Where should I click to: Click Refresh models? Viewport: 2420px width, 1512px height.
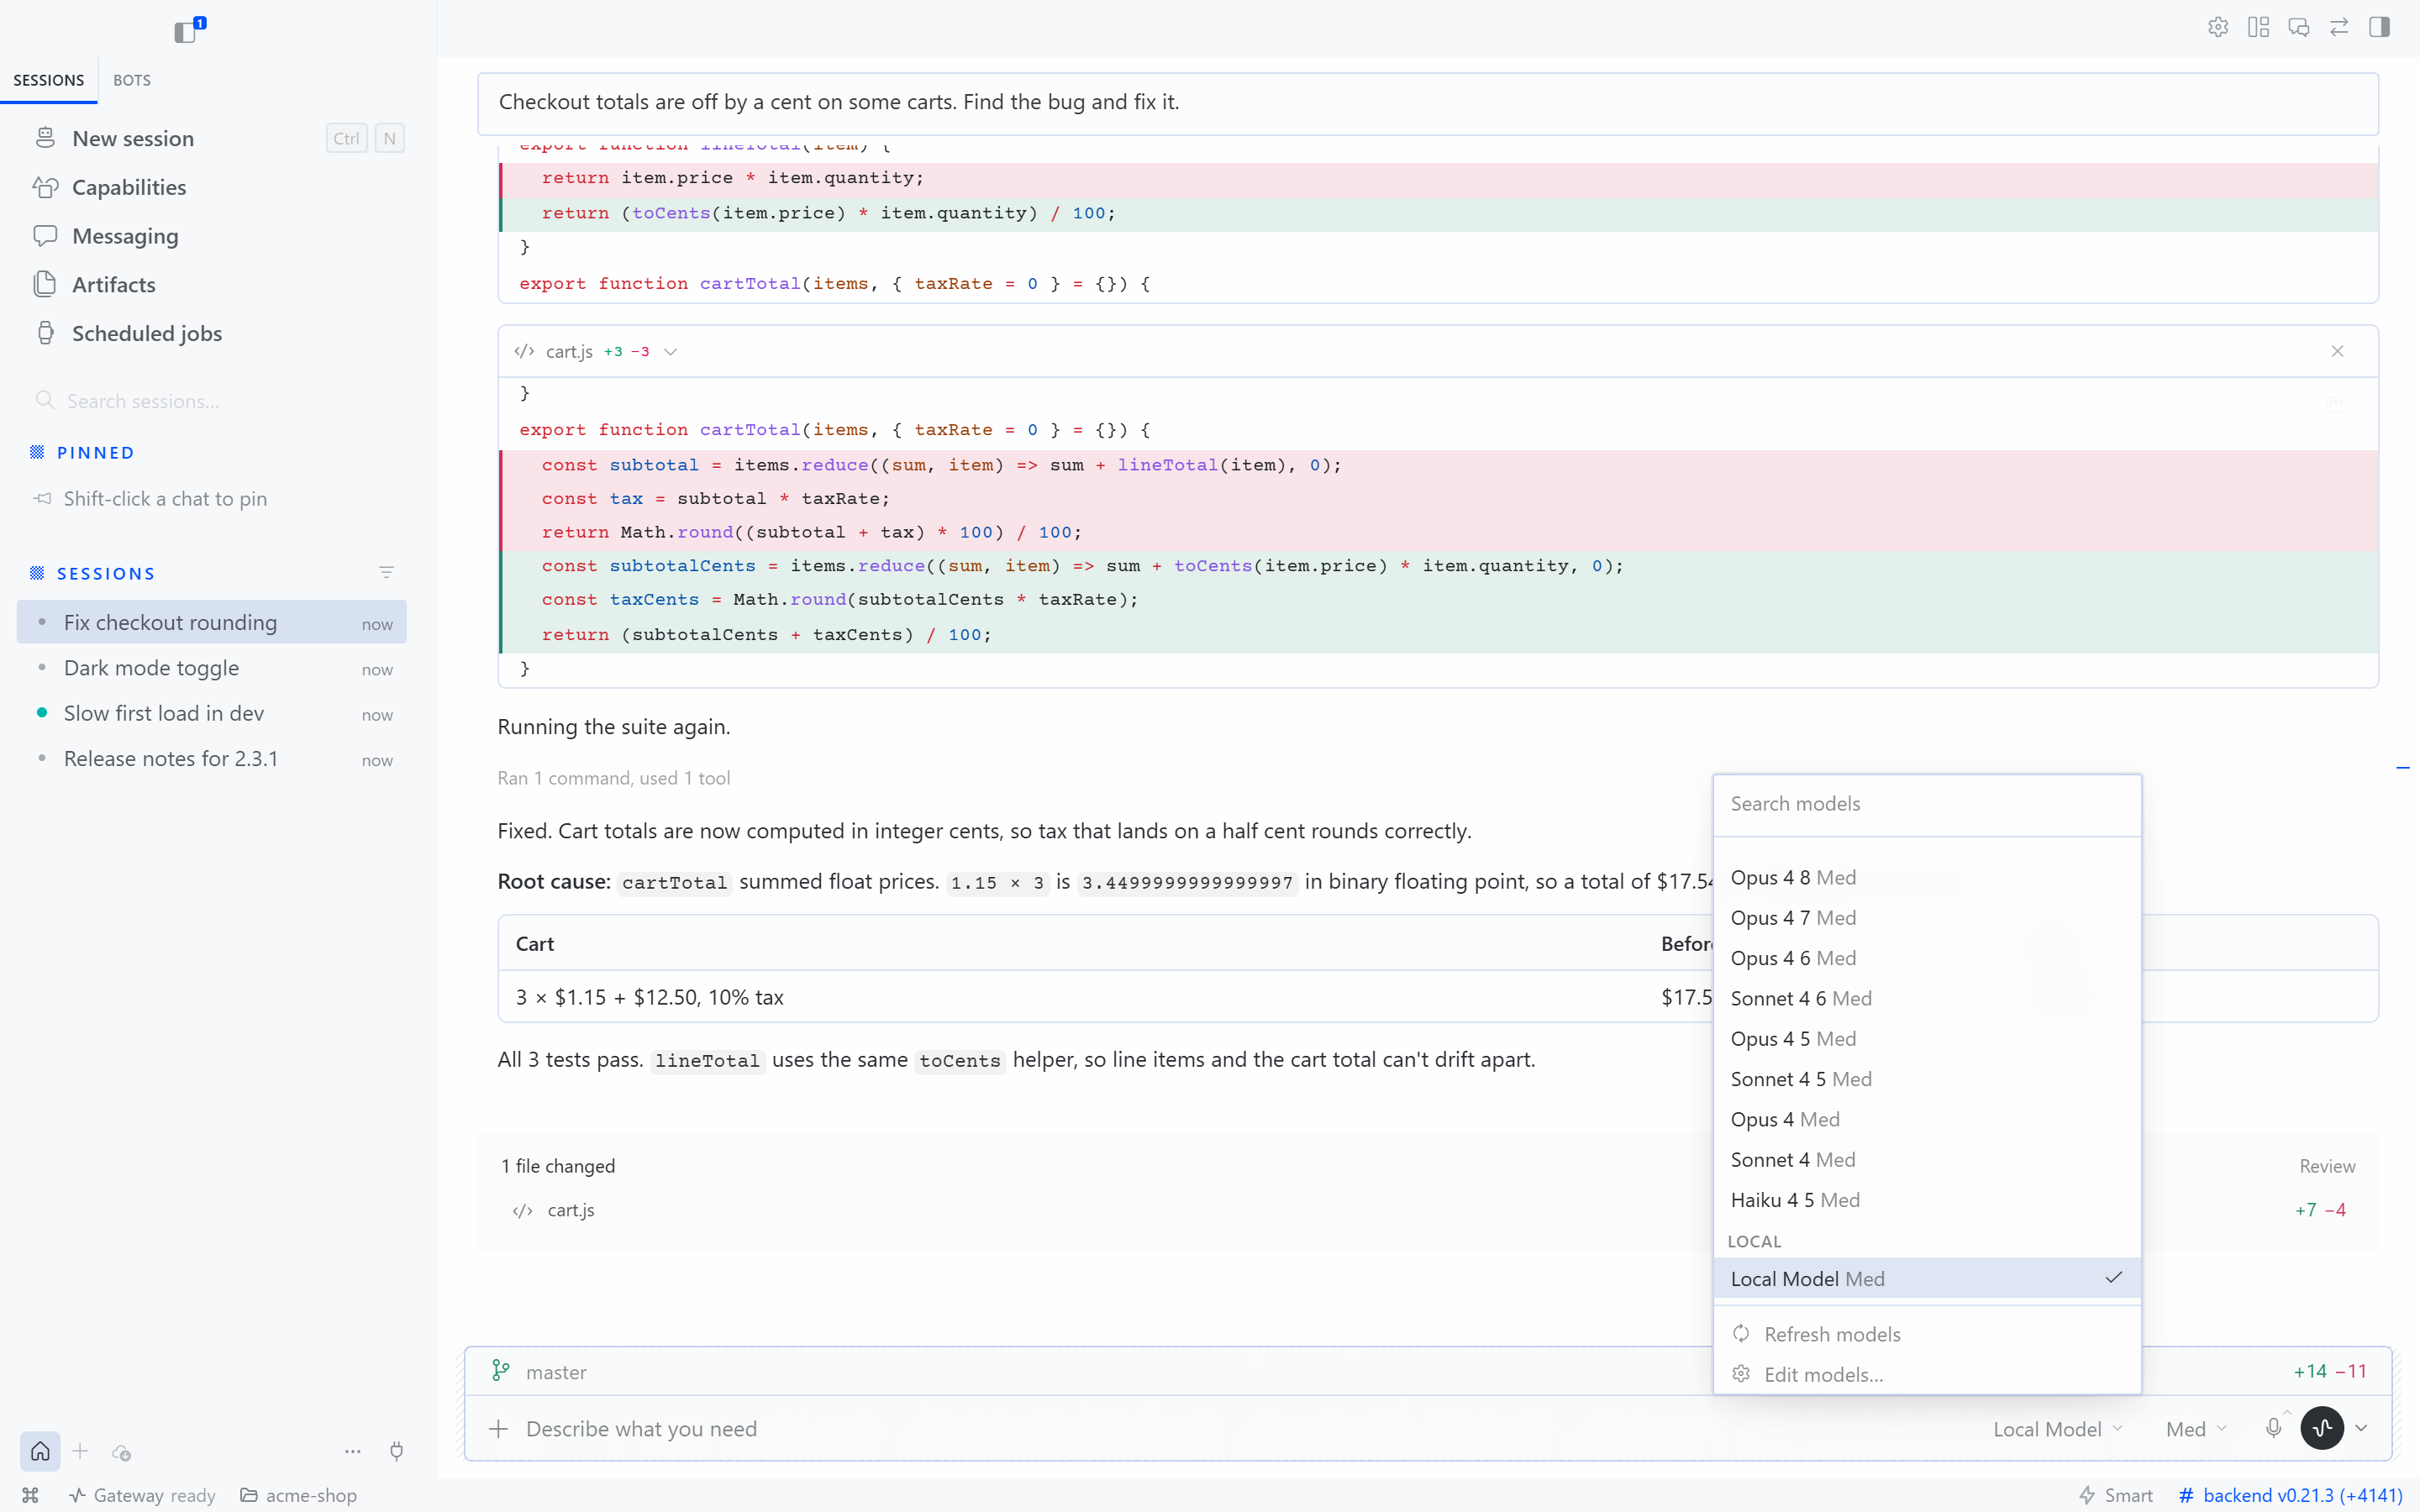(1927, 1334)
